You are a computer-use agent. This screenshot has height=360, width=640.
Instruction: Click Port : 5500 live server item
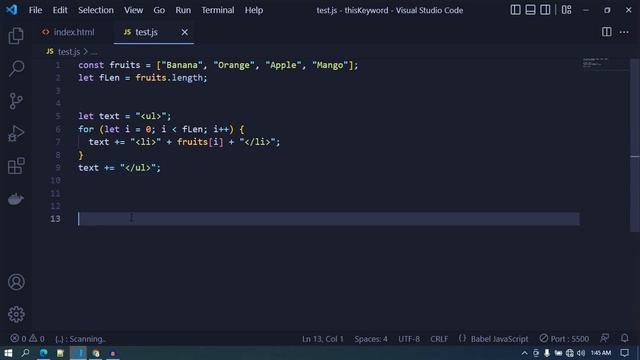click(x=564, y=339)
